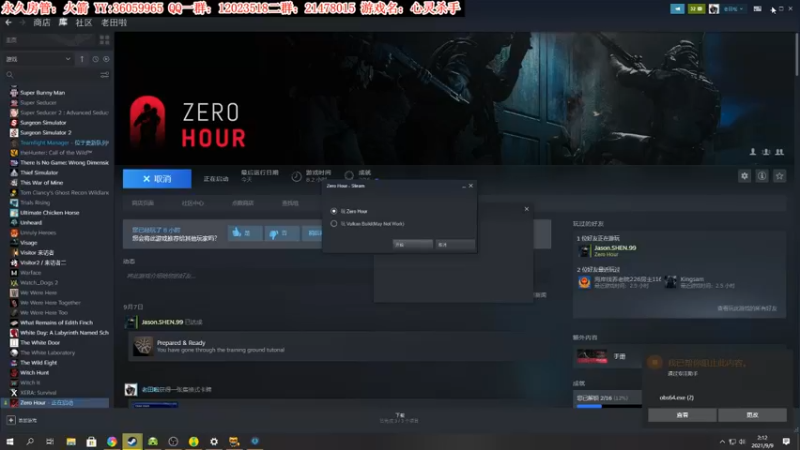Vote thumbs down on game recommendation

click(282, 233)
